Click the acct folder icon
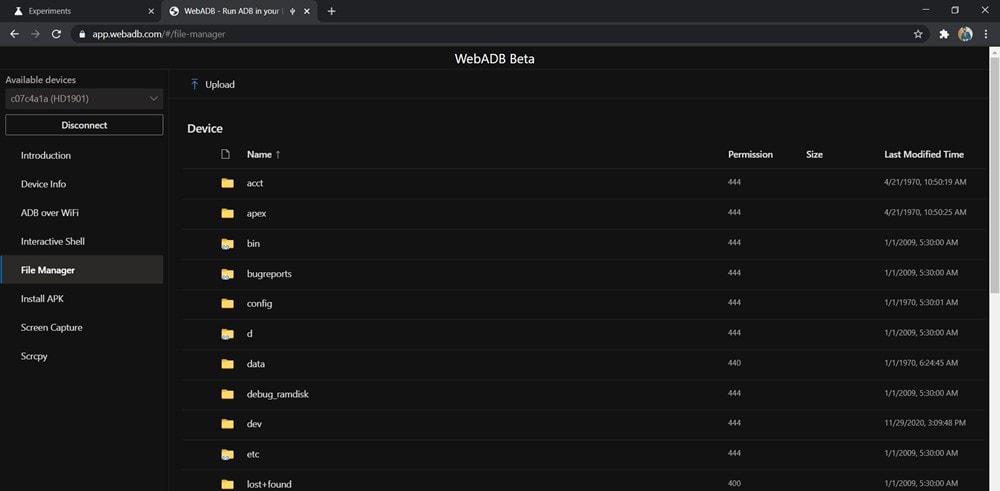 pyautogui.click(x=228, y=183)
